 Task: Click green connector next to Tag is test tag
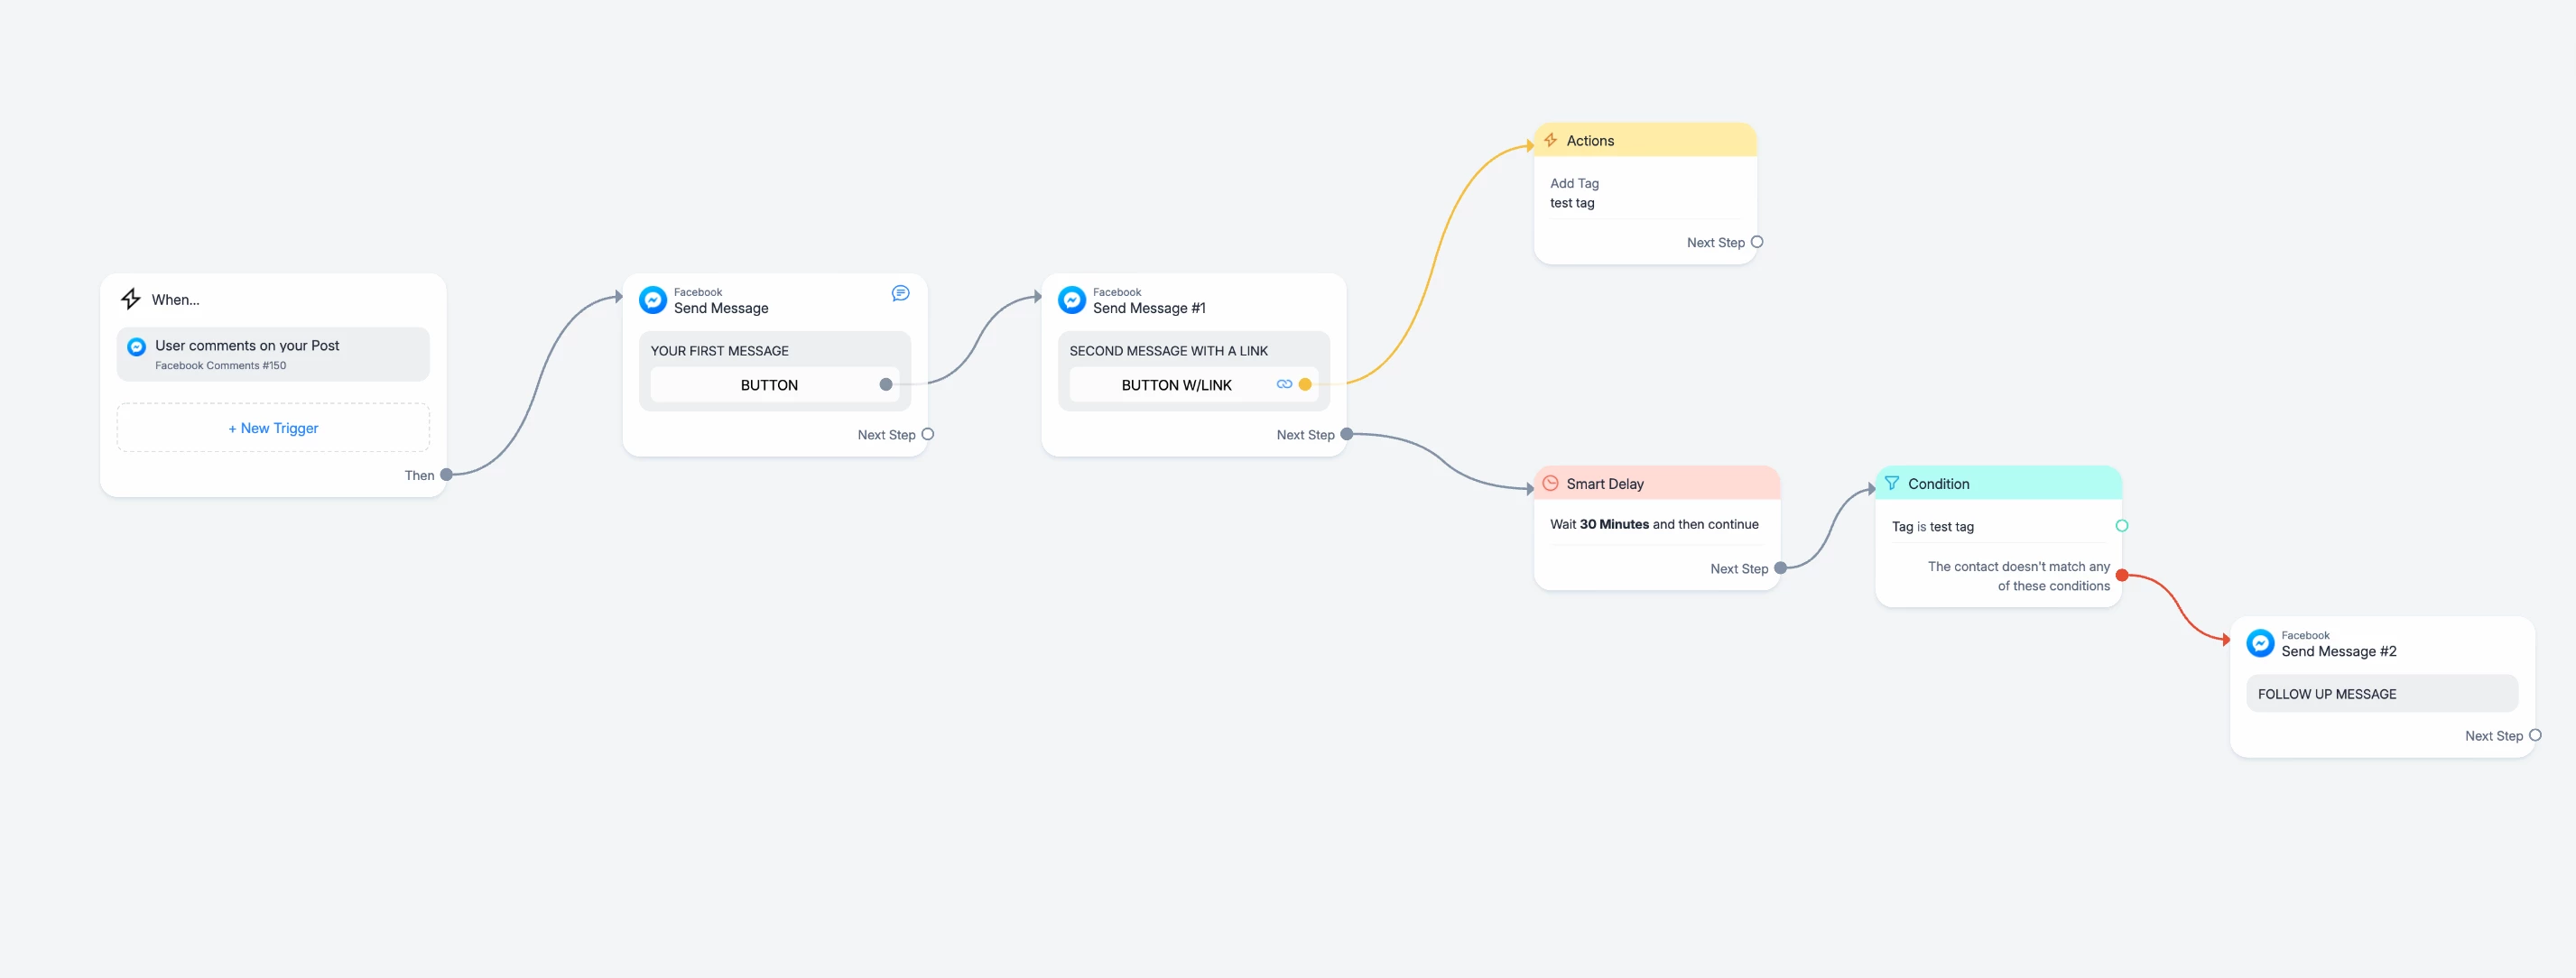point(2121,526)
